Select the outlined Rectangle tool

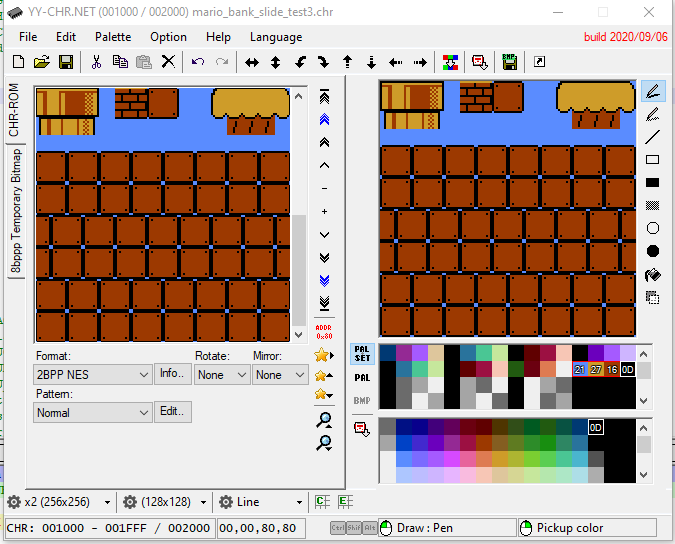tap(653, 160)
